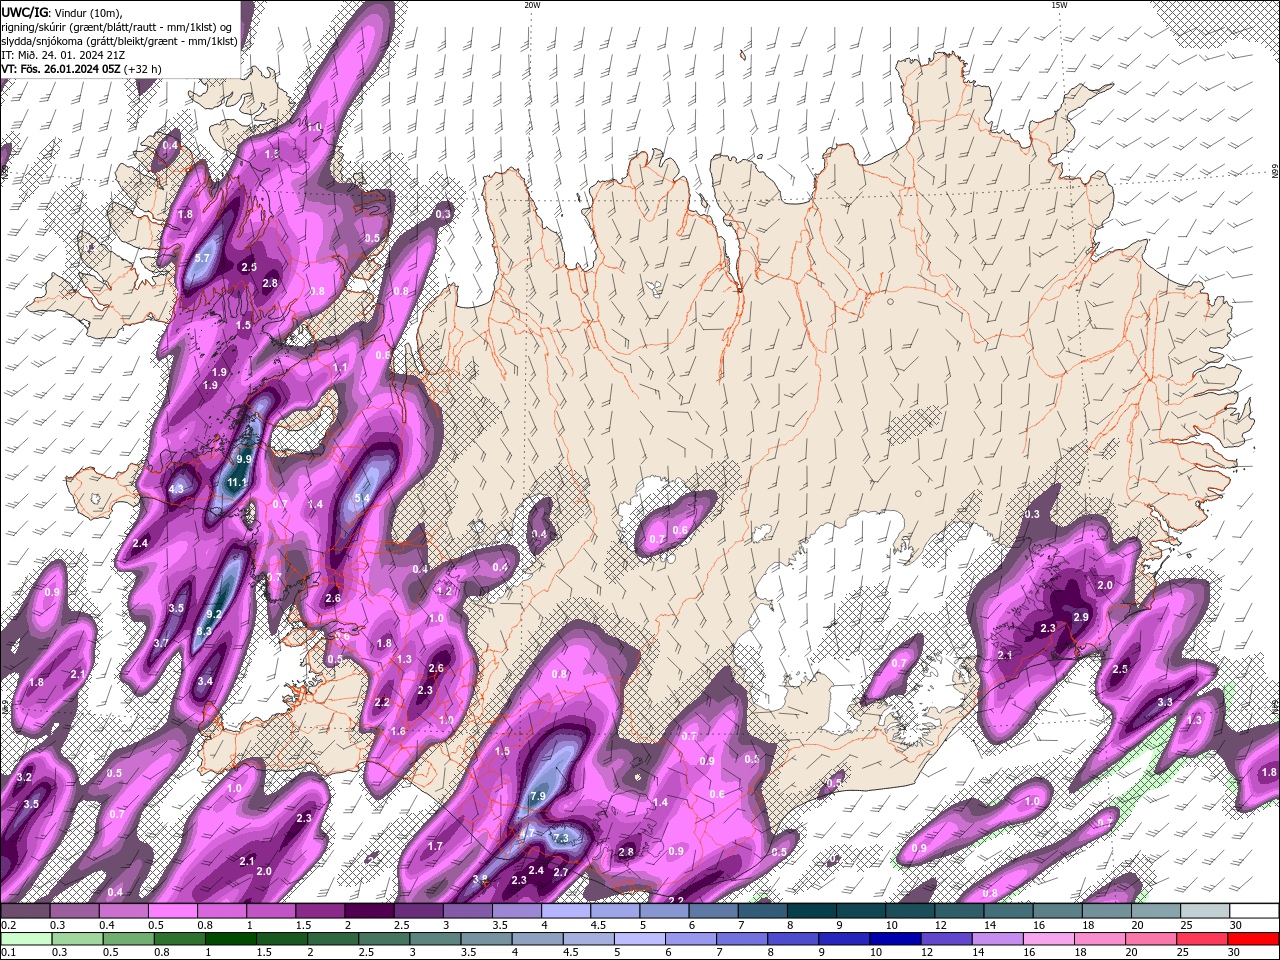Viewport: 1280px width, 960px height.
Task: Select the 3.3 value label
Action: [1165, 703]
